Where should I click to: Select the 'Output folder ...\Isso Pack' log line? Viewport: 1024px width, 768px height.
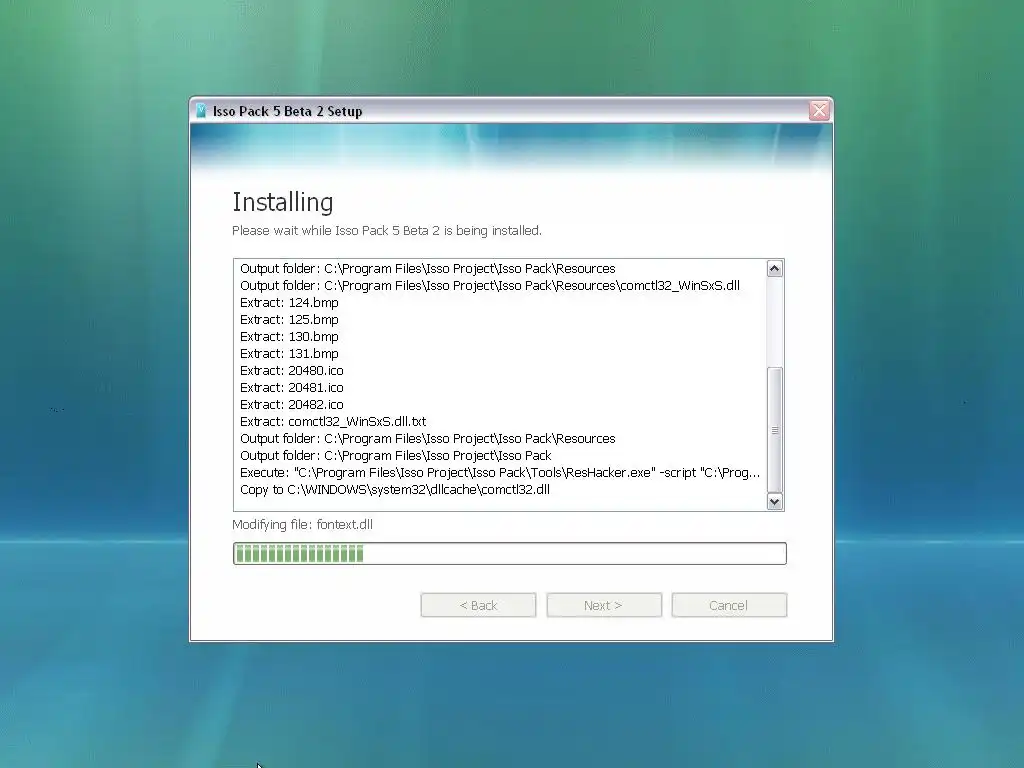tap(396, 455)
